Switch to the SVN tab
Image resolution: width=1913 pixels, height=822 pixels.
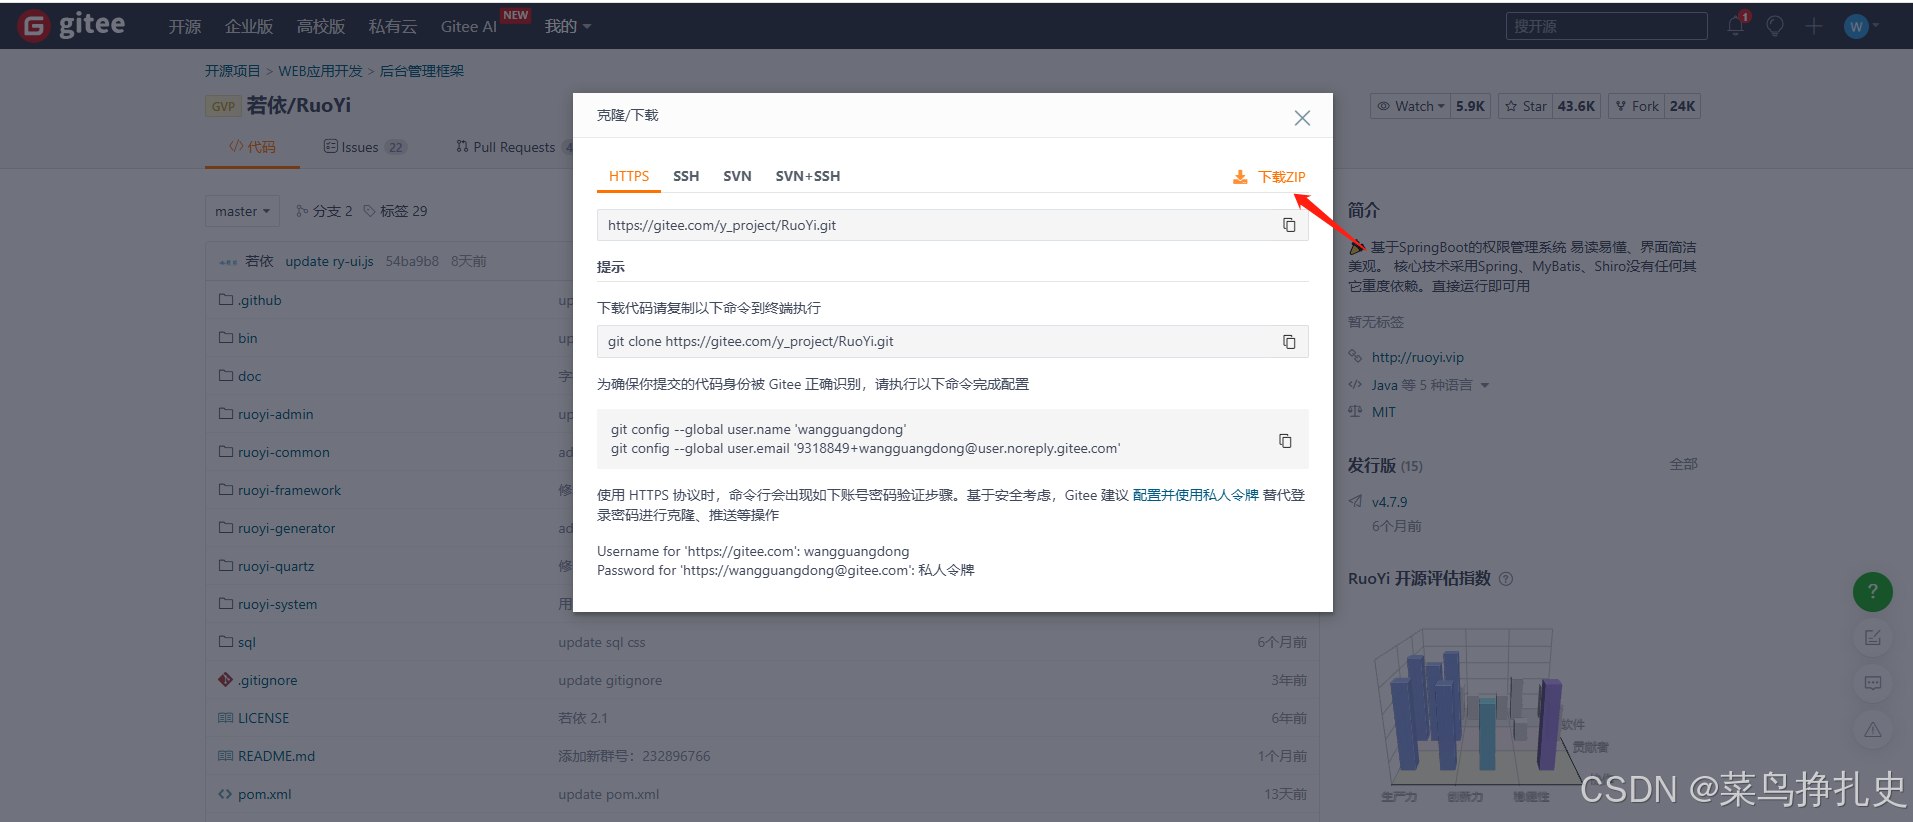coord(737,176)
